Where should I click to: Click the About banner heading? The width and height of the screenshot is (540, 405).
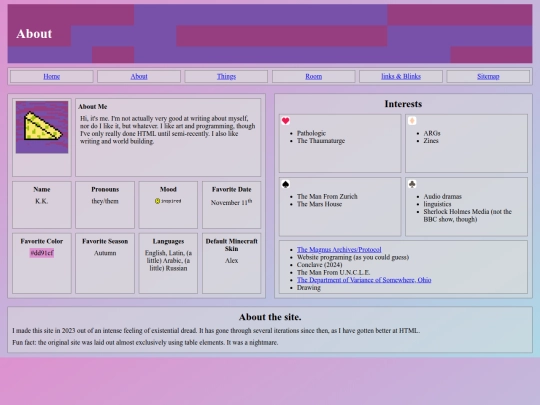[34, 34]
